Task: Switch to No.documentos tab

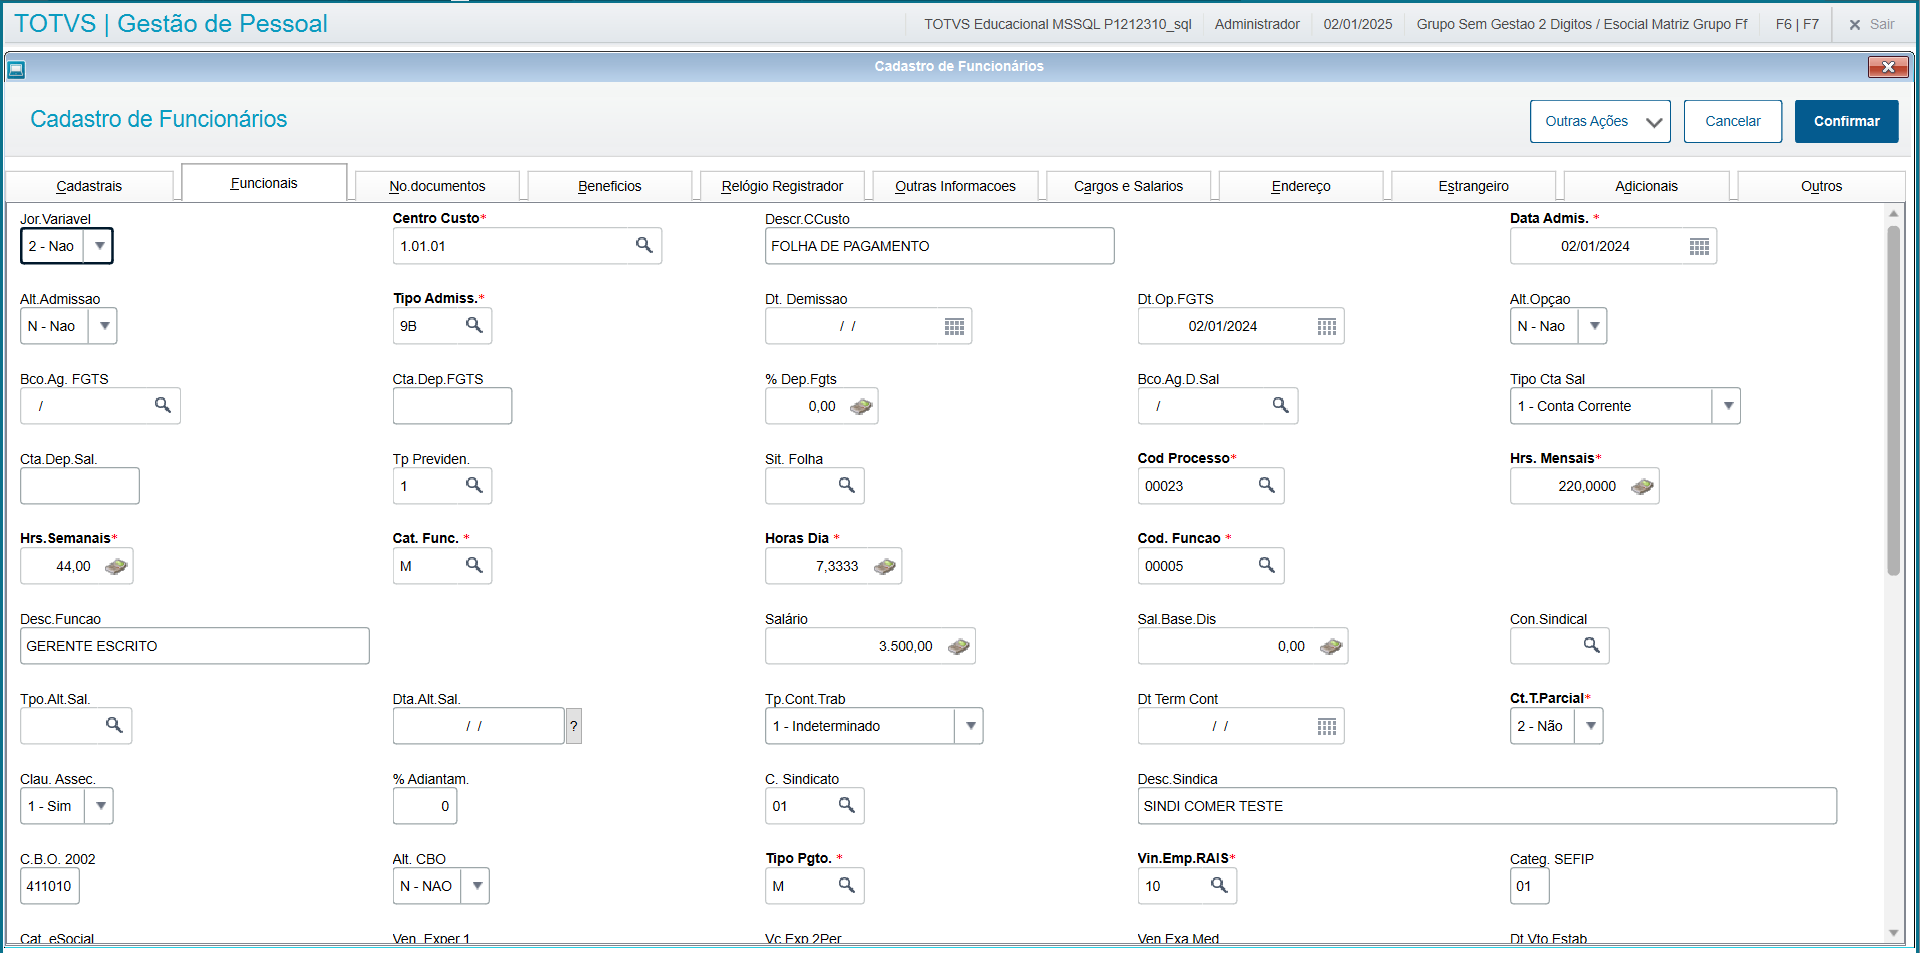Action: [437, 186]
